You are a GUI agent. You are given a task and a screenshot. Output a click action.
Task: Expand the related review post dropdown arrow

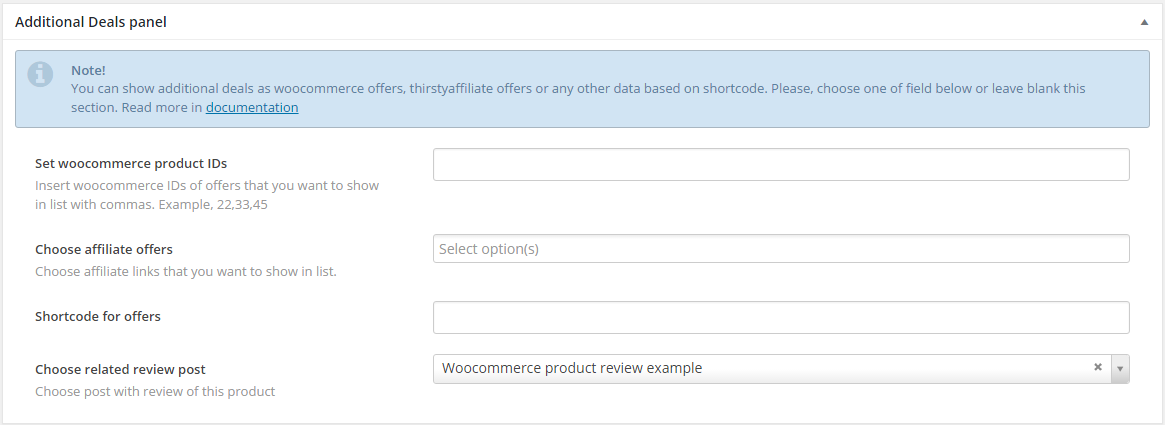[1120, 368]
